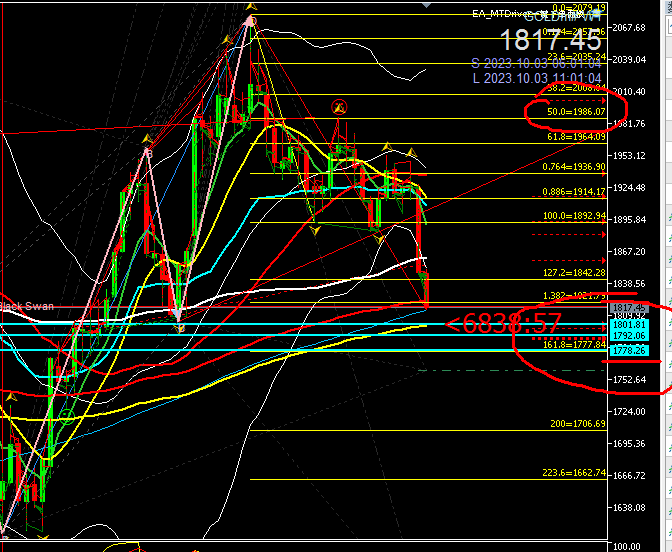Select Fibonacci label 50.0=1986.07

576,112
